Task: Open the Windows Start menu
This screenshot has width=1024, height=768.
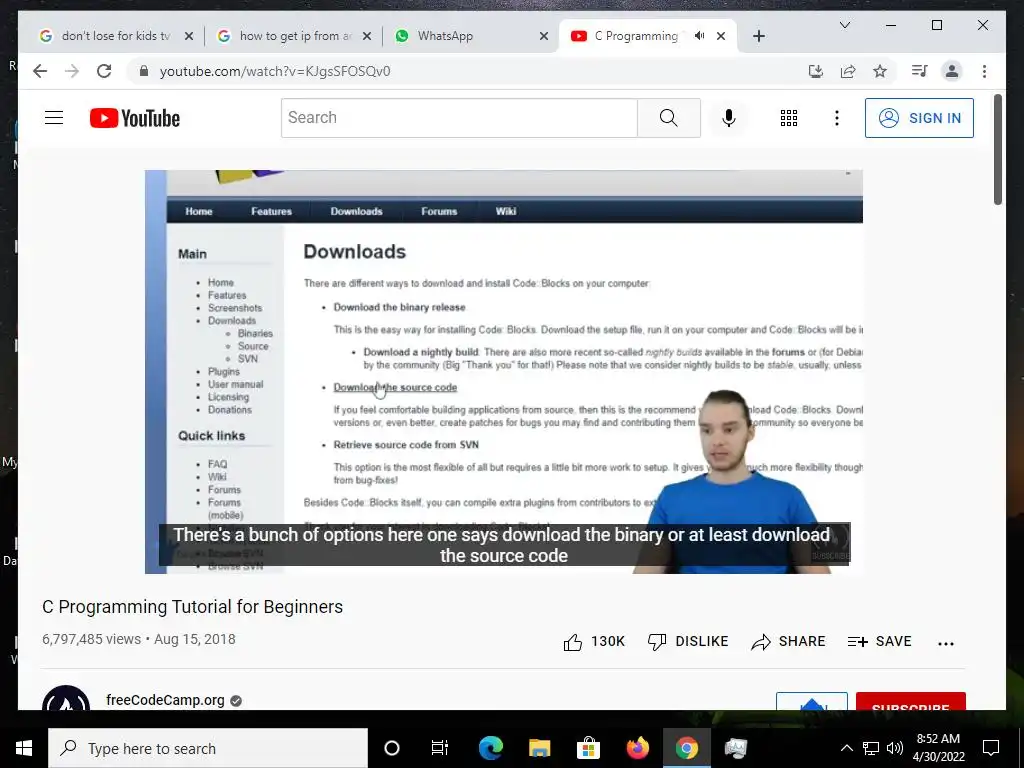Action: pos(24,748)
